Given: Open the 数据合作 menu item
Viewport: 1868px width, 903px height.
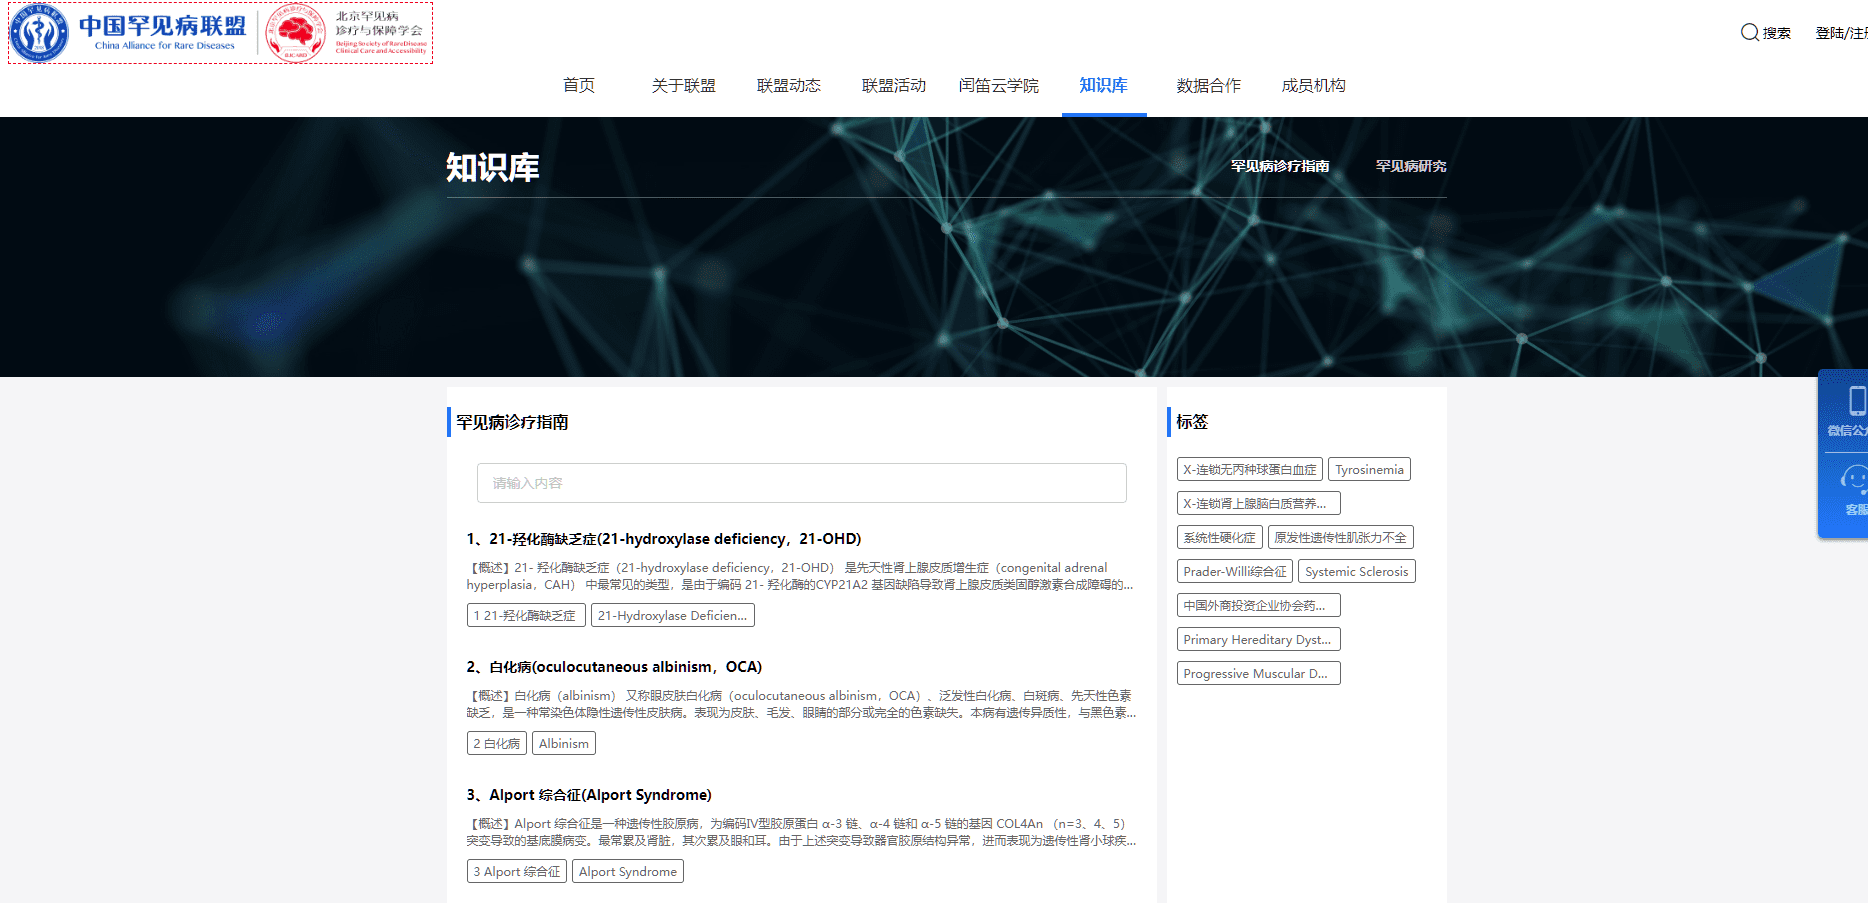Looking at the screenshot, I should (x=1209, y=86).
